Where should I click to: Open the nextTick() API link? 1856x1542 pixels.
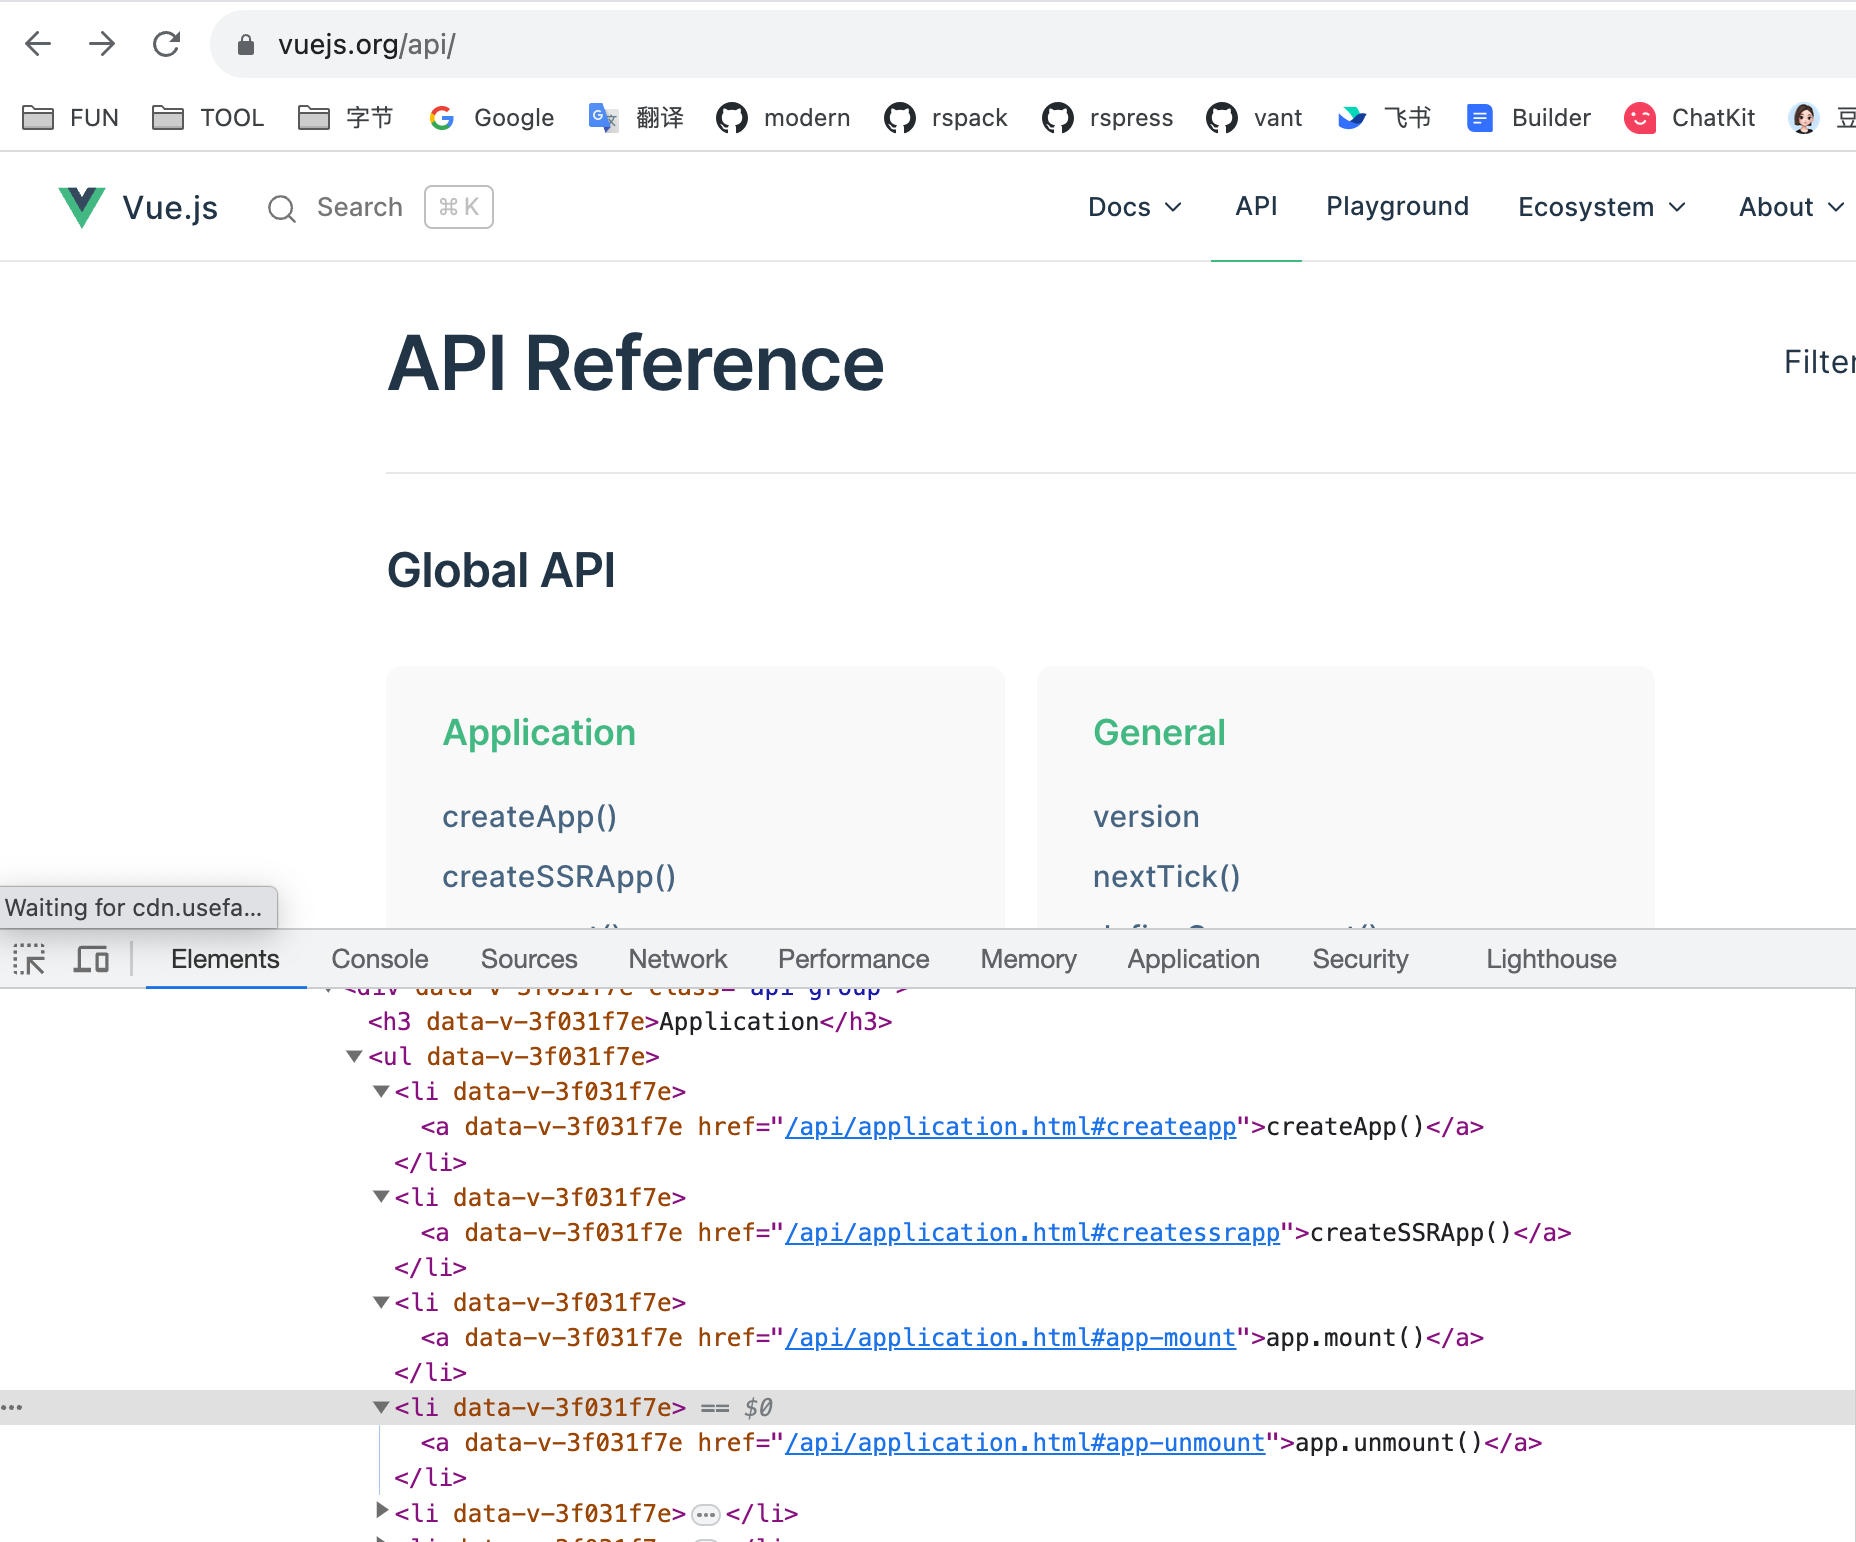pyautogui.click(x=1166, y=876)
